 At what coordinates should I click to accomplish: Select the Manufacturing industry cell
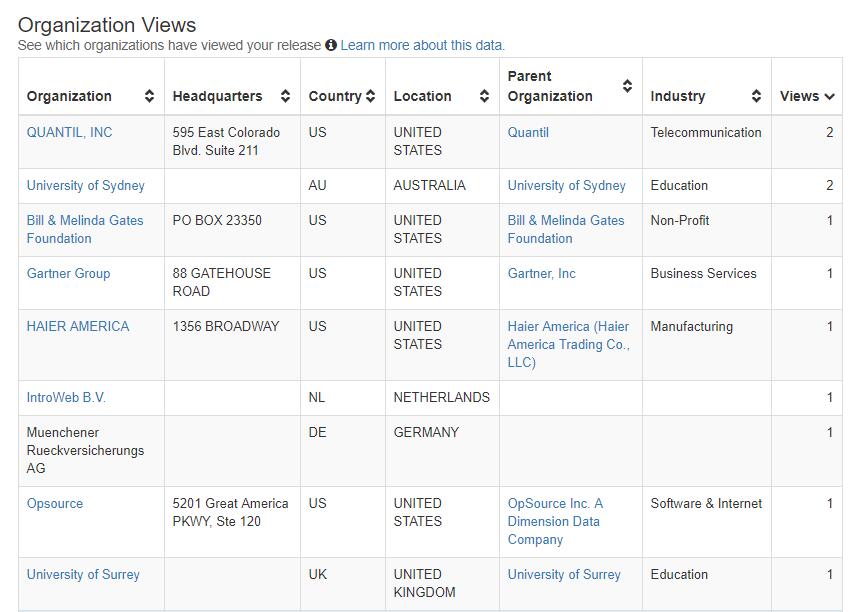pyautogui.click(x=707, y=345)
